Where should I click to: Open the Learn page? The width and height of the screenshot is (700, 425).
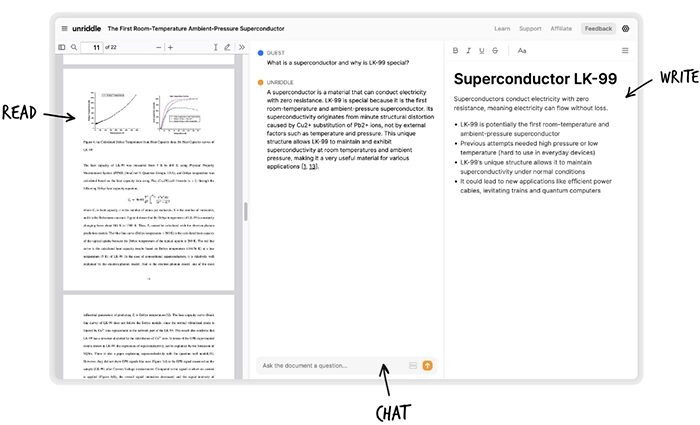point(501,29)
